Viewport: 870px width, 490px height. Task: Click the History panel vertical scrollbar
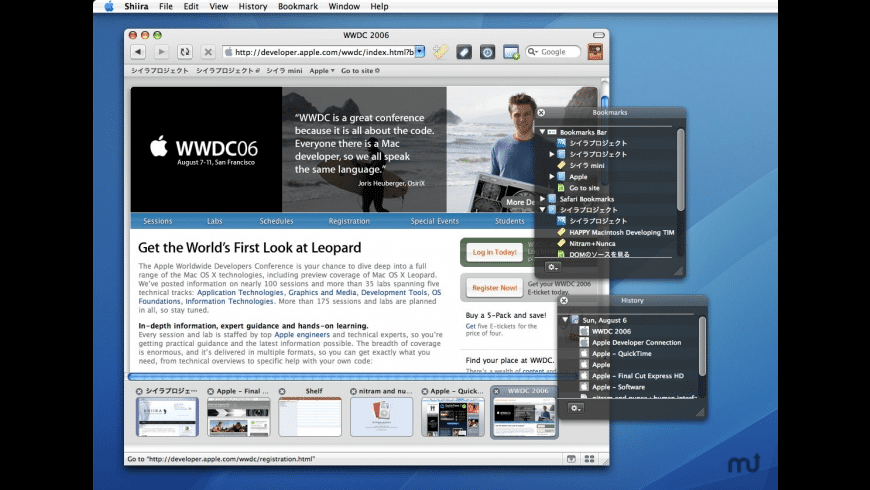click(702, 347)
